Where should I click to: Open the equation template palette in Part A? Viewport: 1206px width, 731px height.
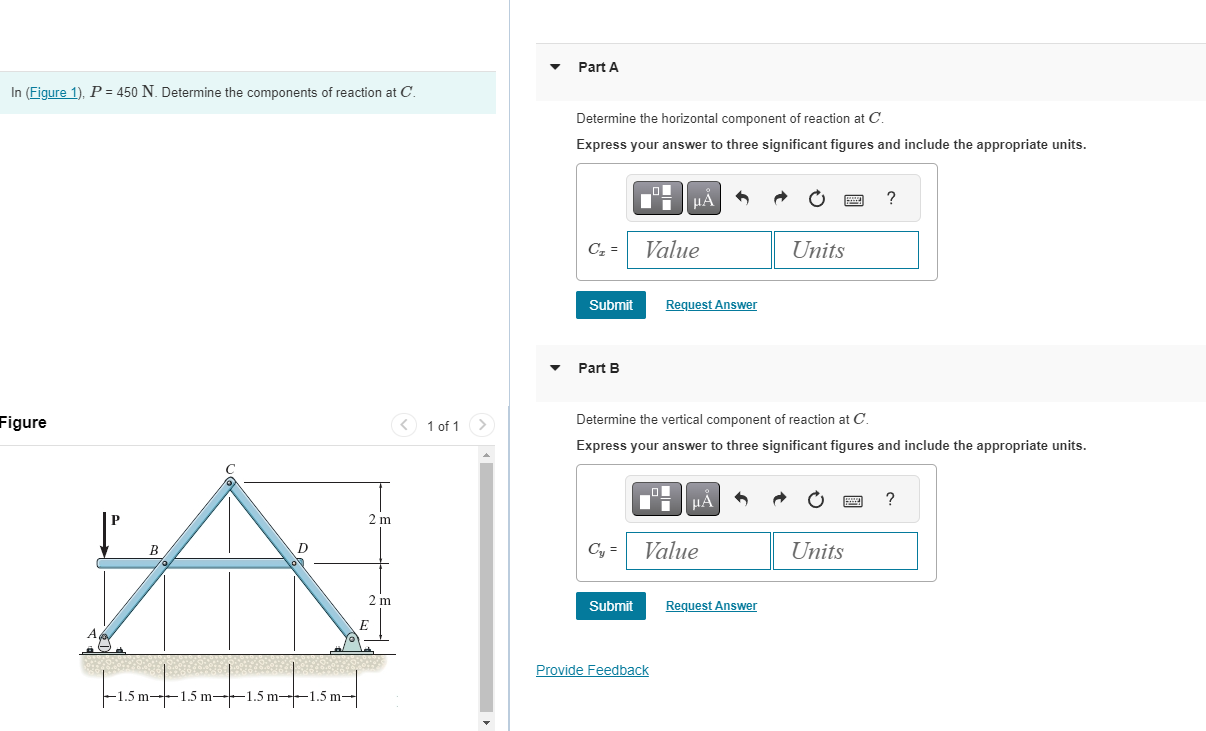(657, 197)
